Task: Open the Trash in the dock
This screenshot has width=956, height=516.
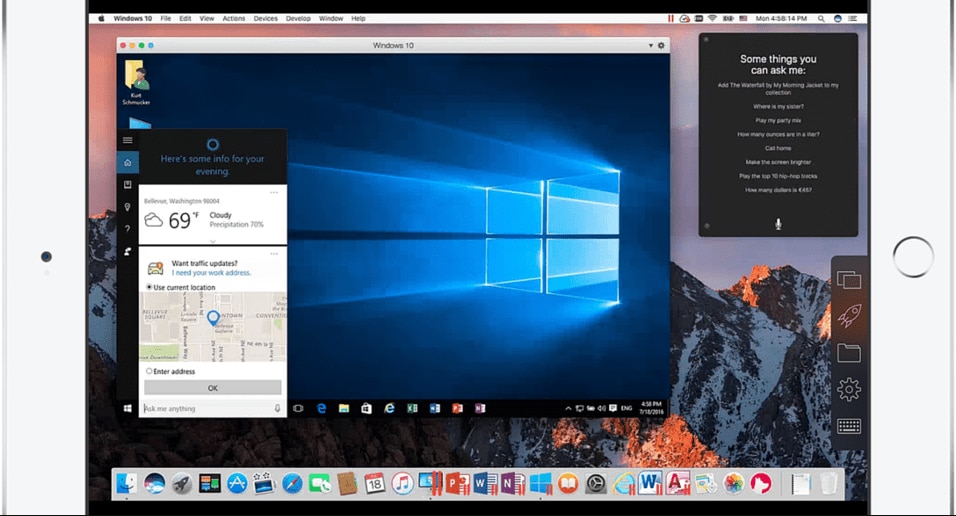Action: click(829, 484)
